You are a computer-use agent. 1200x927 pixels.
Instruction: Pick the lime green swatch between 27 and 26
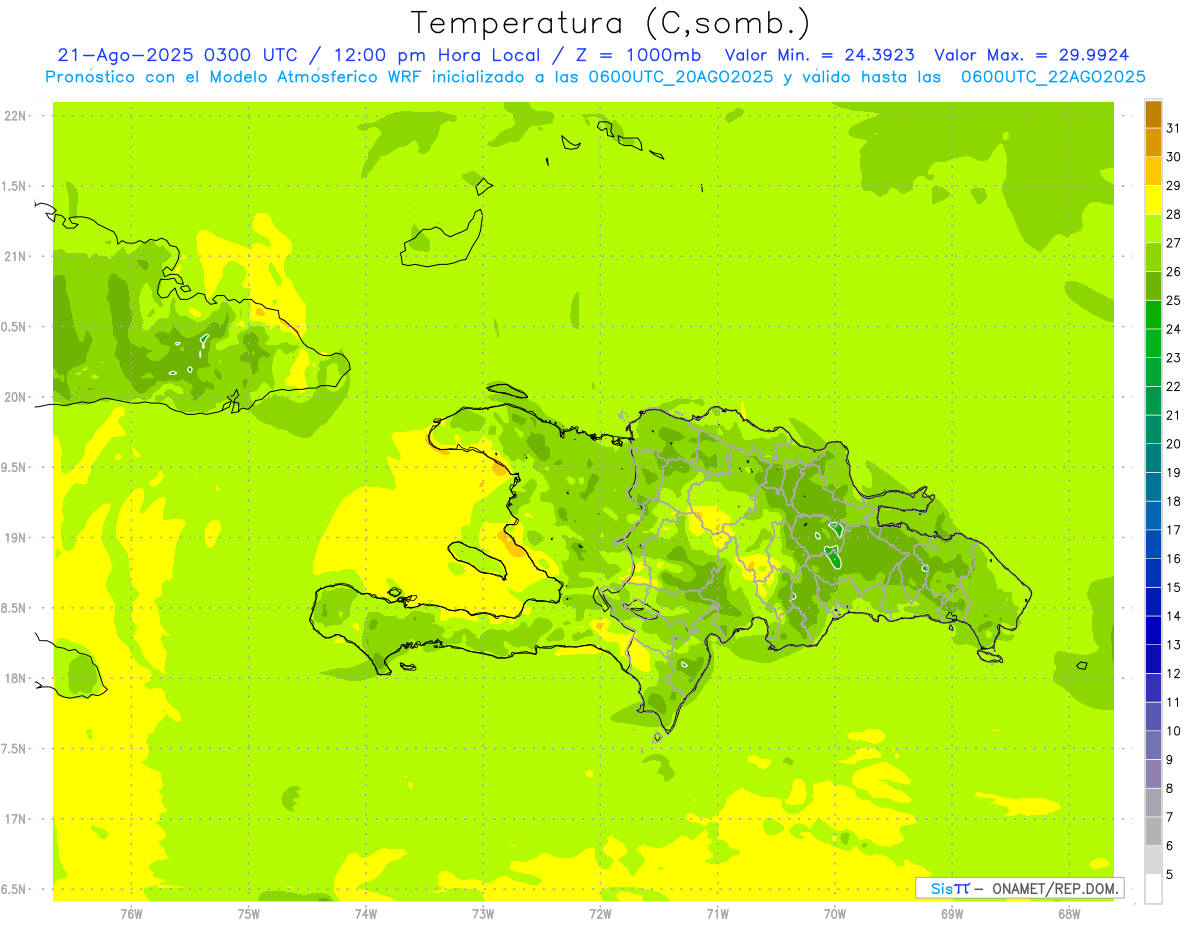pos(1153,257)
